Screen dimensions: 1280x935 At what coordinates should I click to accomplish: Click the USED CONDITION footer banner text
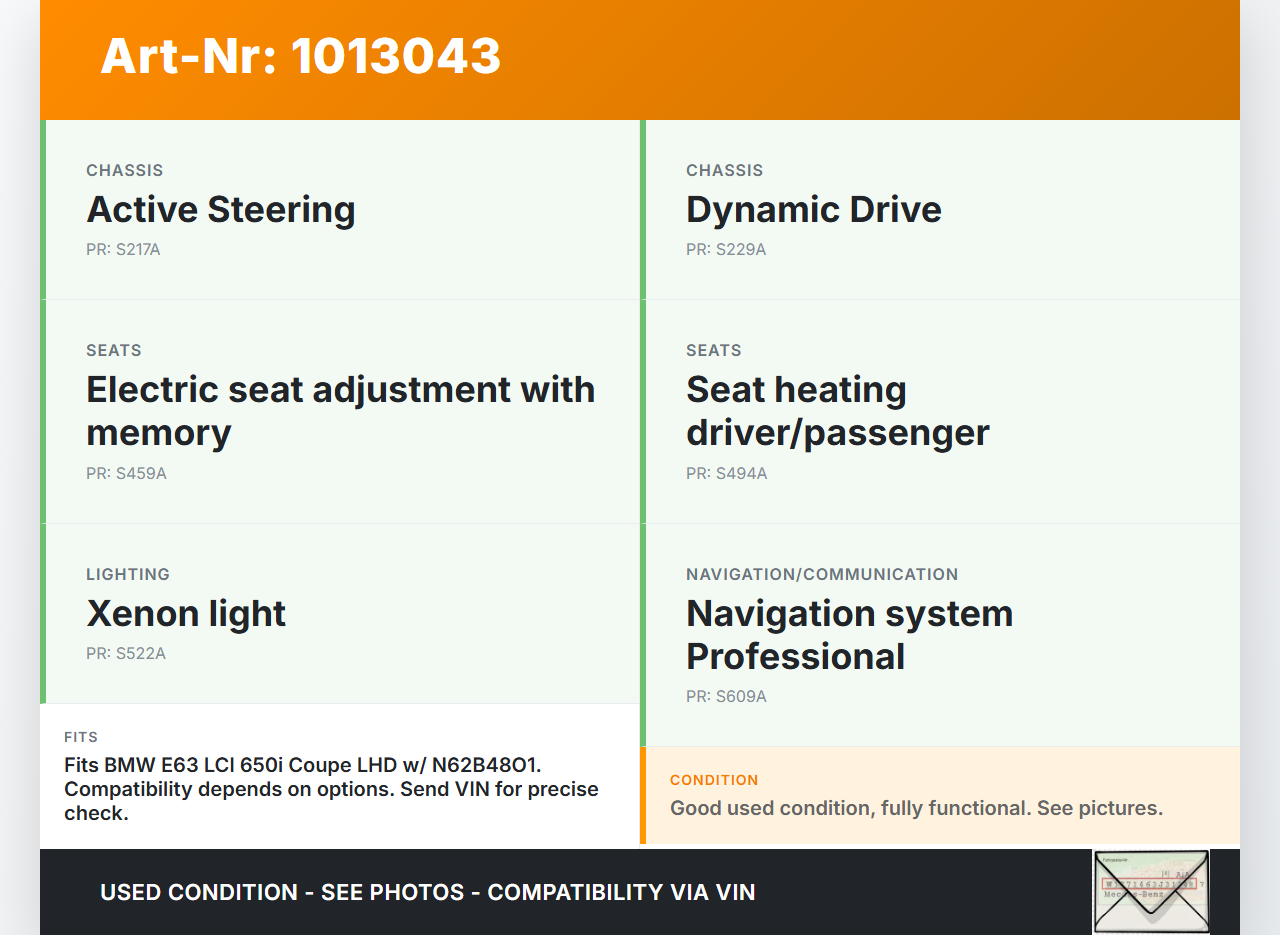427,892
